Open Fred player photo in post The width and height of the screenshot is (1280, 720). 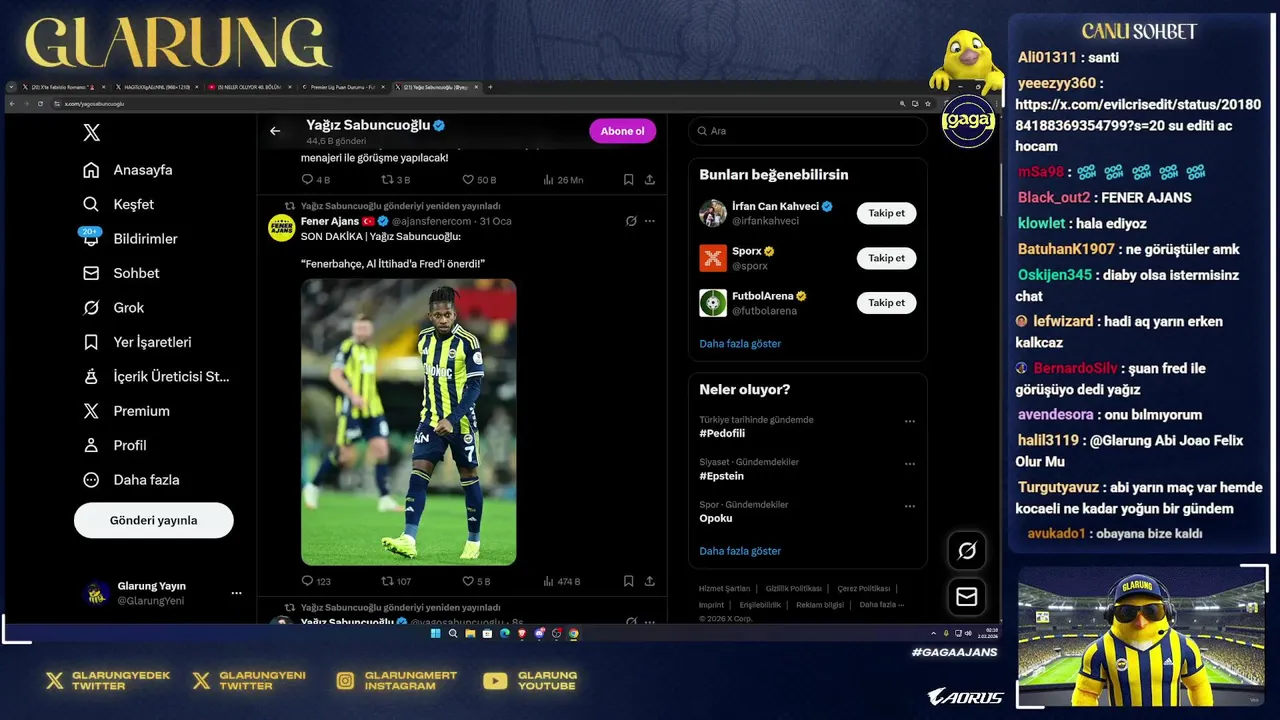tap(409, 422)
